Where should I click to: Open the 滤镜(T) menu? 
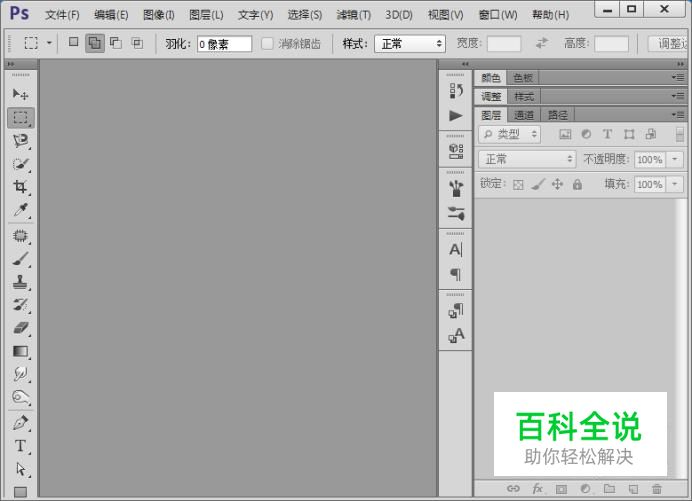(354, 15)
